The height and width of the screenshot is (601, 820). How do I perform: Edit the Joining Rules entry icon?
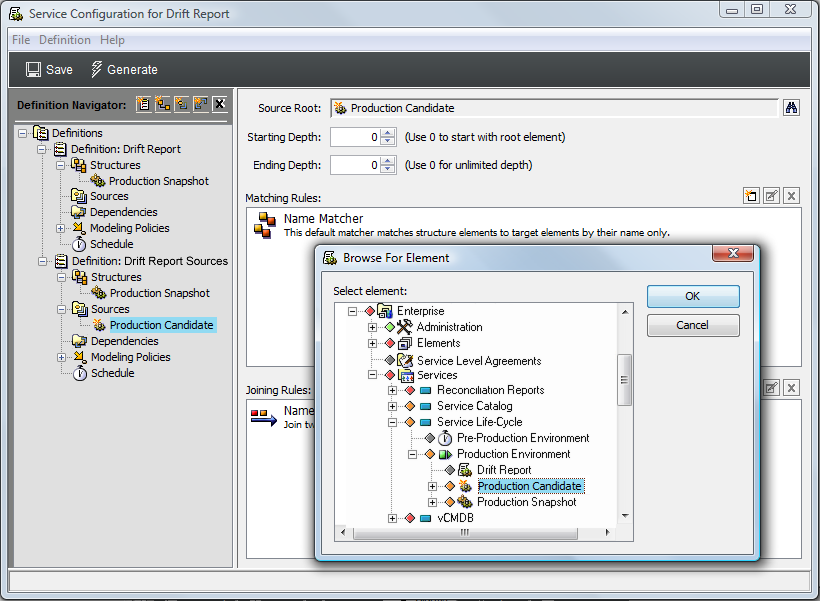point(771,388)
